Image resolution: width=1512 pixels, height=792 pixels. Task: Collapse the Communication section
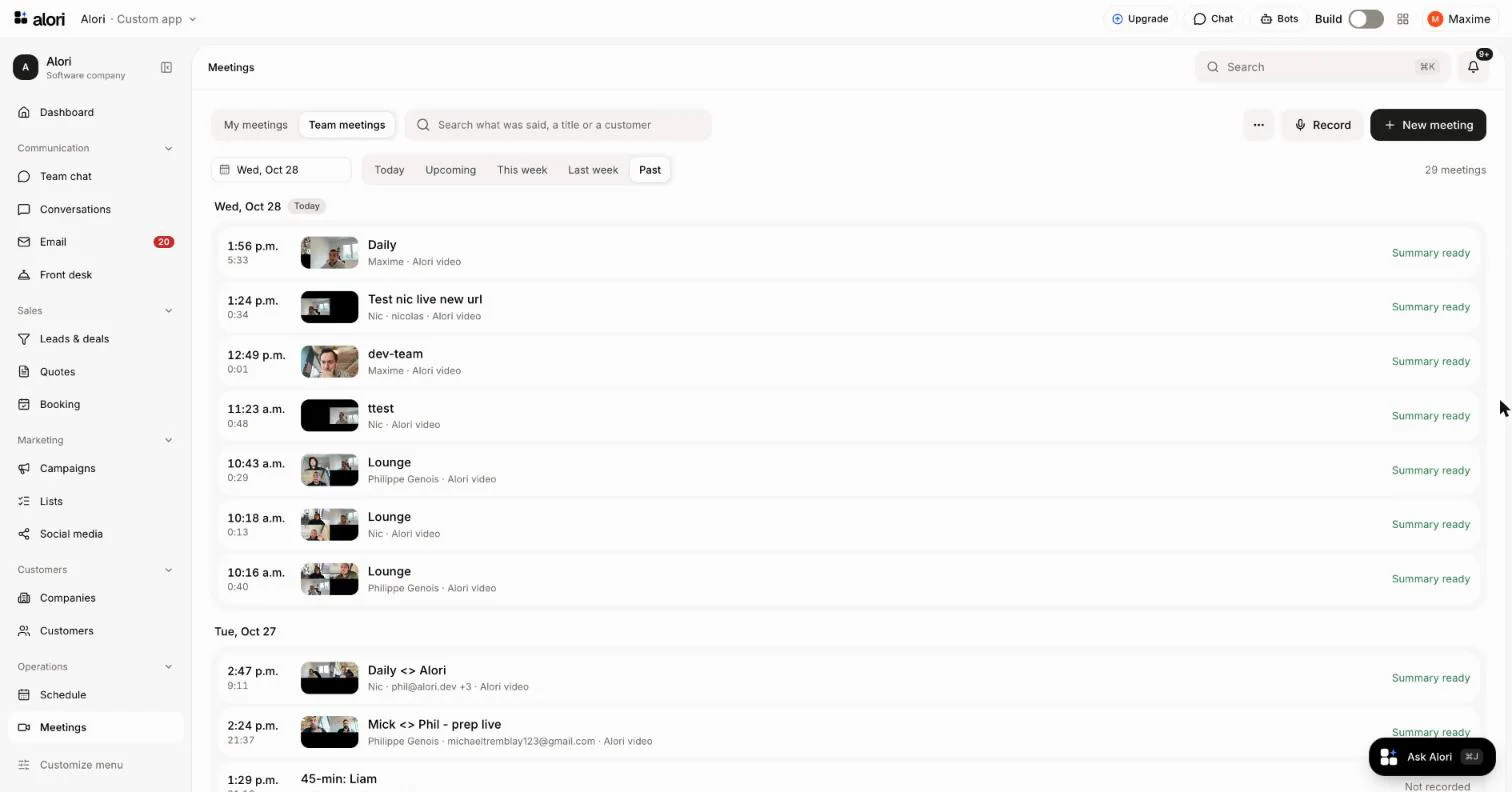tap(168, 149)
